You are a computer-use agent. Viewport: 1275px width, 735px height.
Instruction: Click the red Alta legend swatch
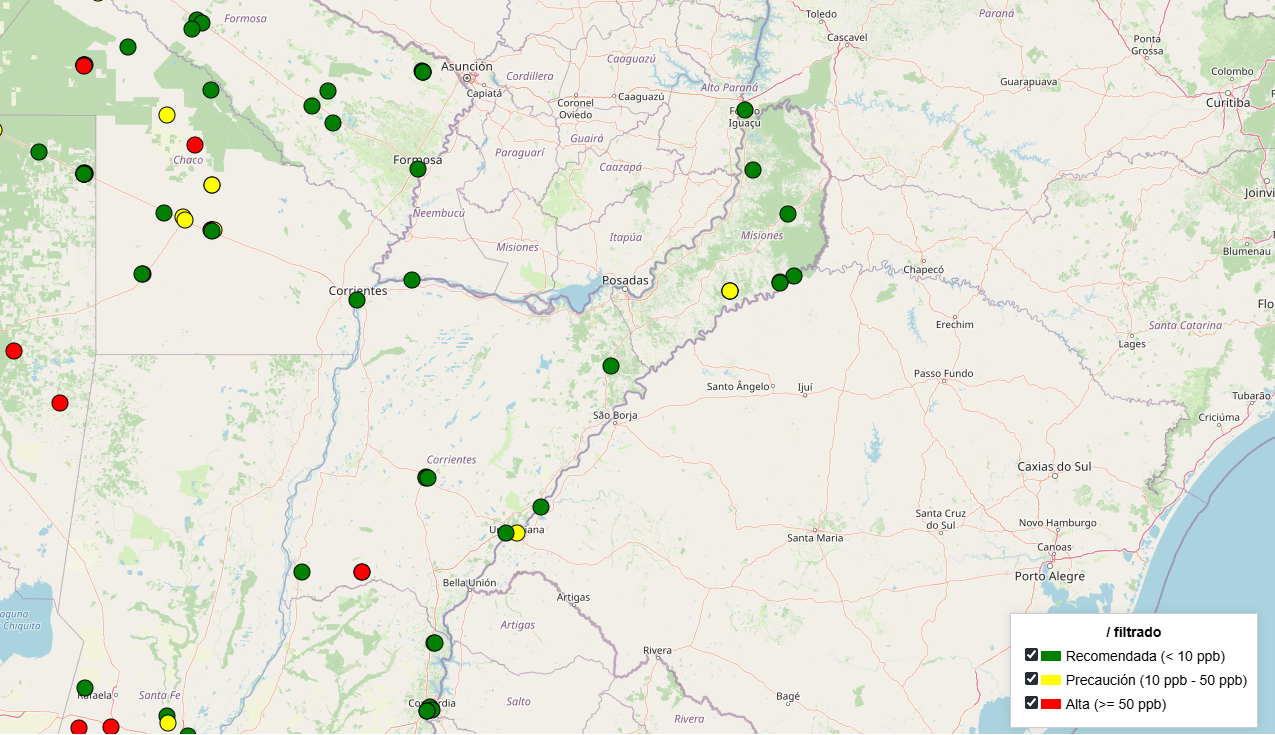click(1051, 705)
